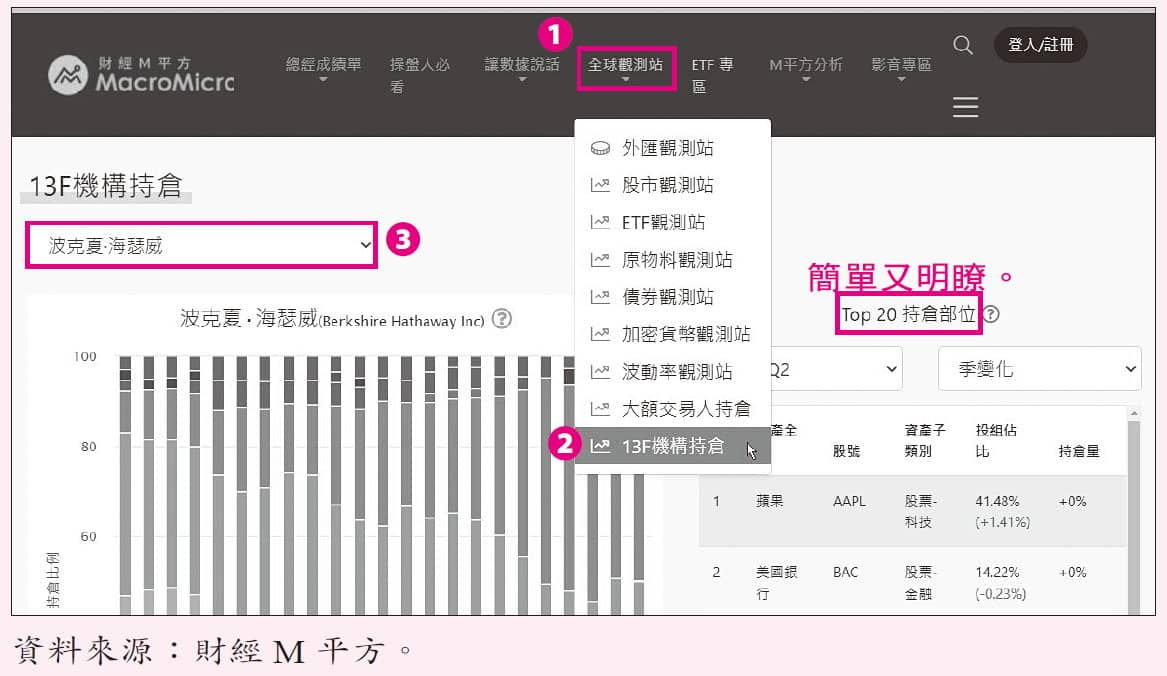Click chart icon beside 波動率觀測站

click(x=600, y=372)
